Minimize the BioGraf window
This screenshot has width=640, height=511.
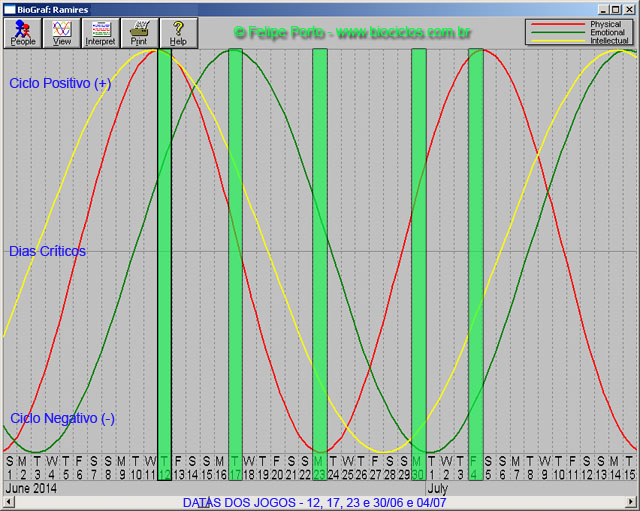click(x=604, y=9)
